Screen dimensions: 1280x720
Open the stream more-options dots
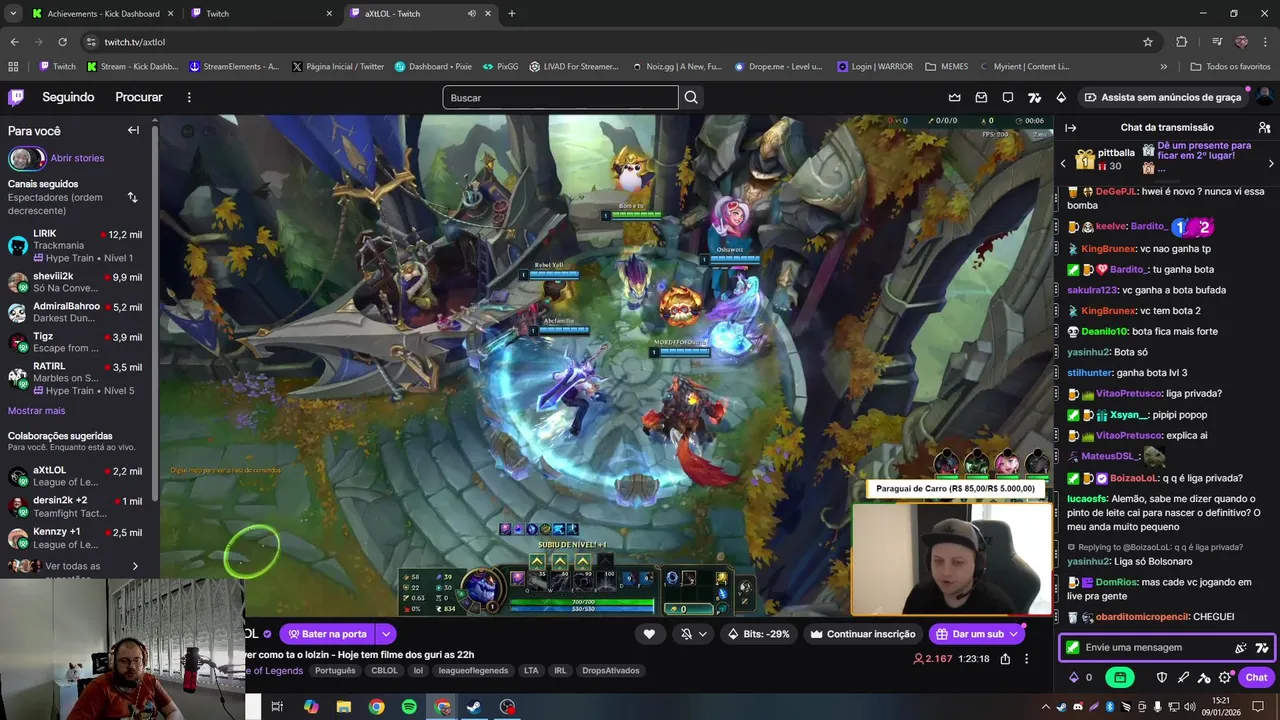tap(1026, 659)
